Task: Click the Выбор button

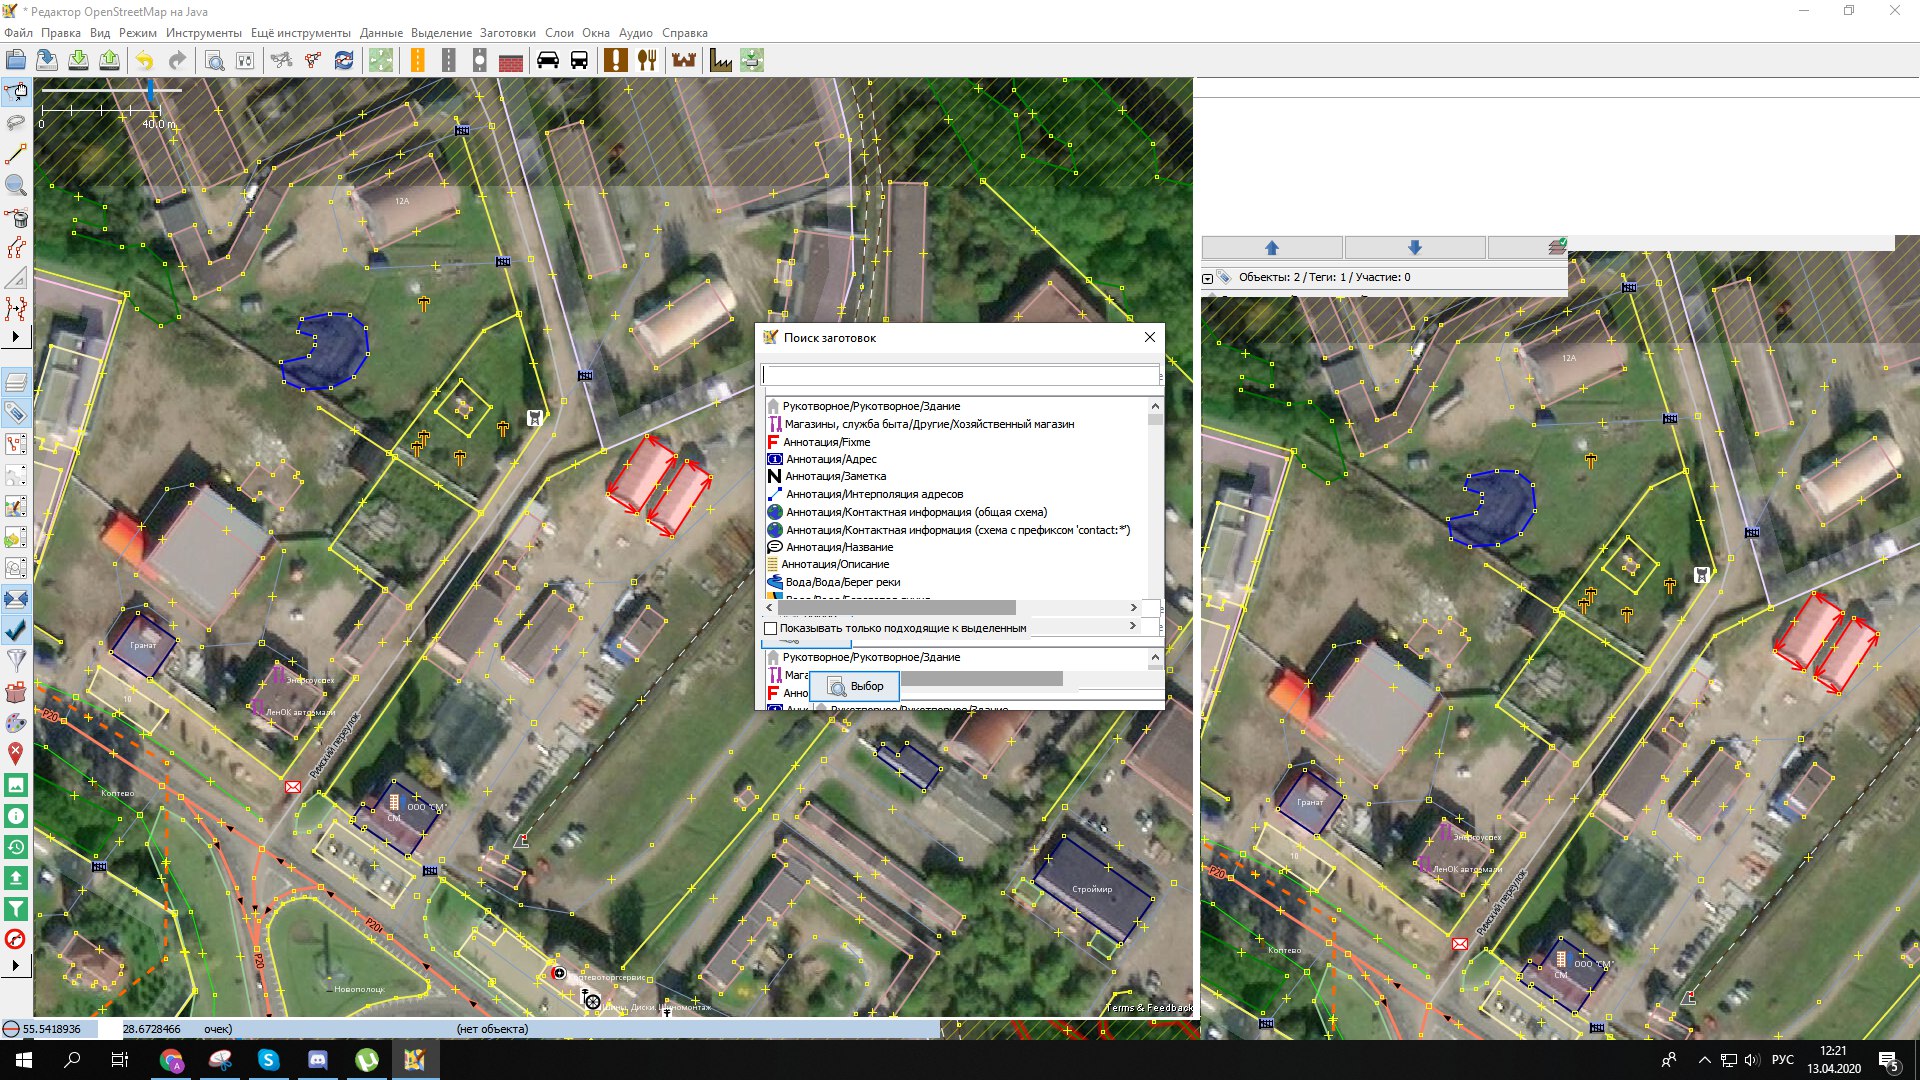Action: [855, 687]
